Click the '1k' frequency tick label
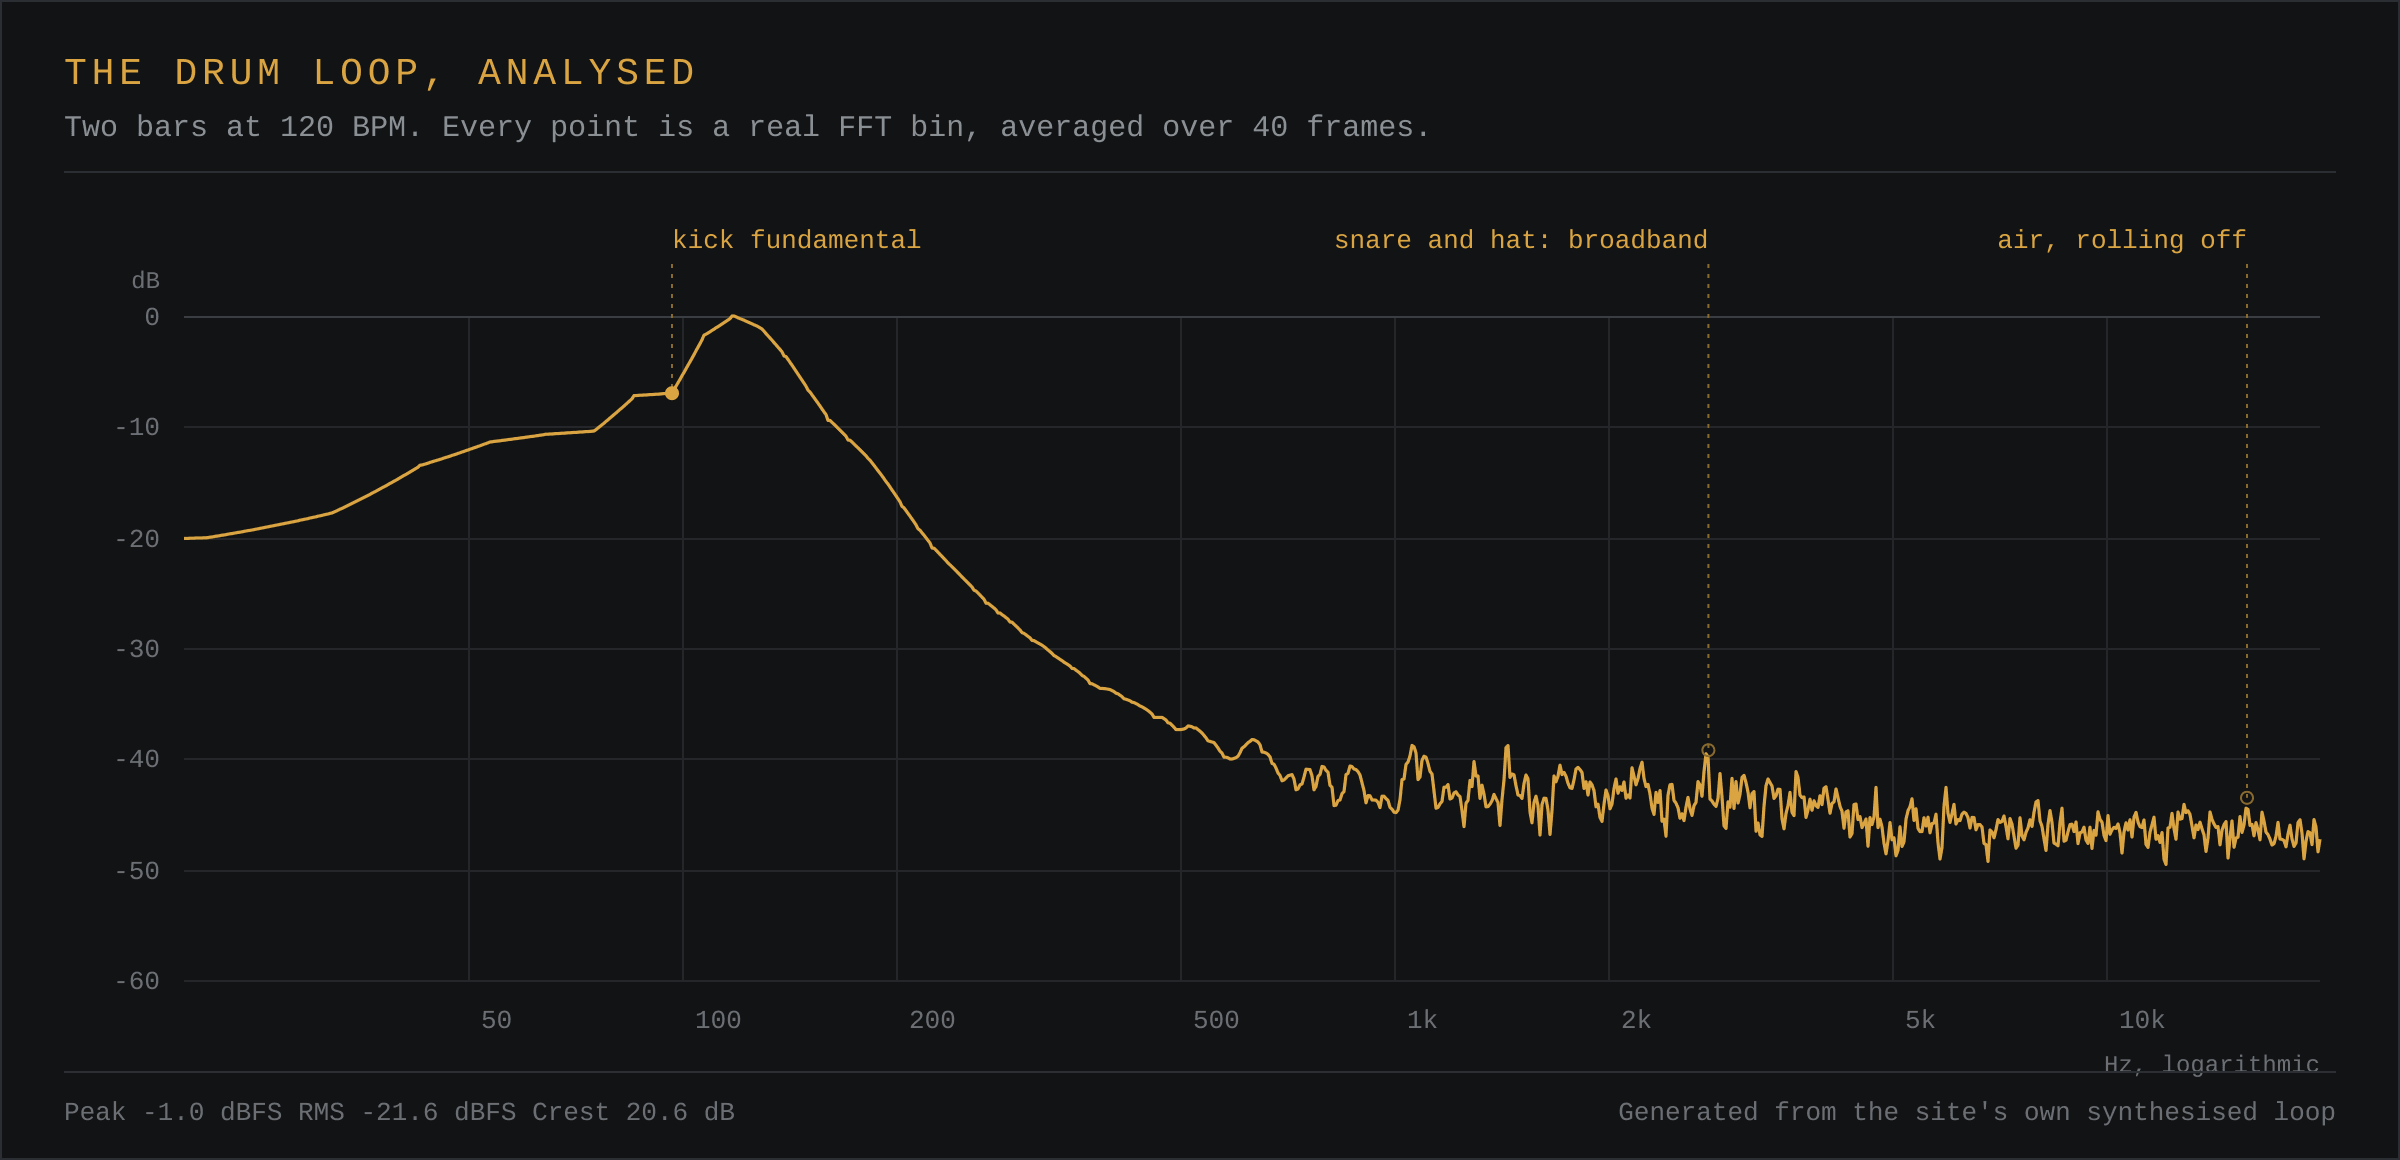The height and width of the screenshot is (1160, 2400). [x=1422, y=1020]
